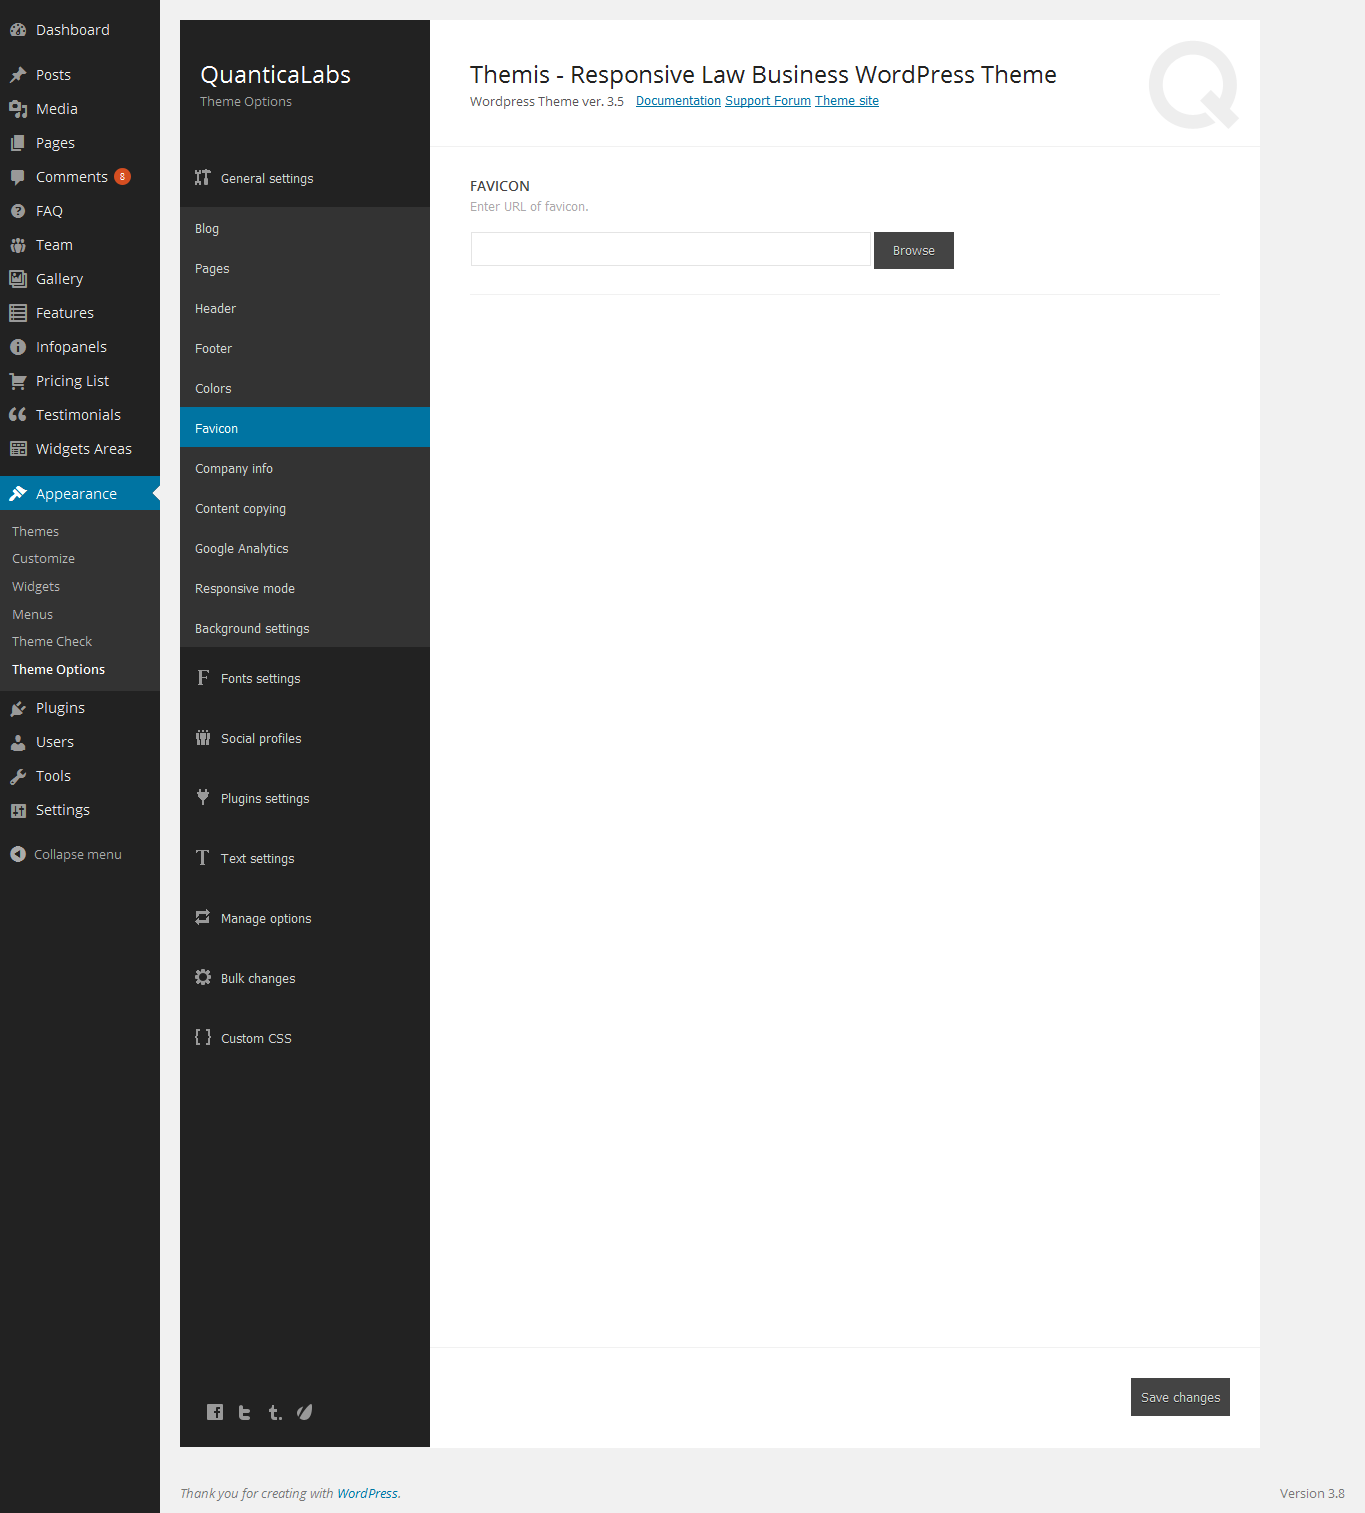Click the Settings sliders icon

(18, 810)
